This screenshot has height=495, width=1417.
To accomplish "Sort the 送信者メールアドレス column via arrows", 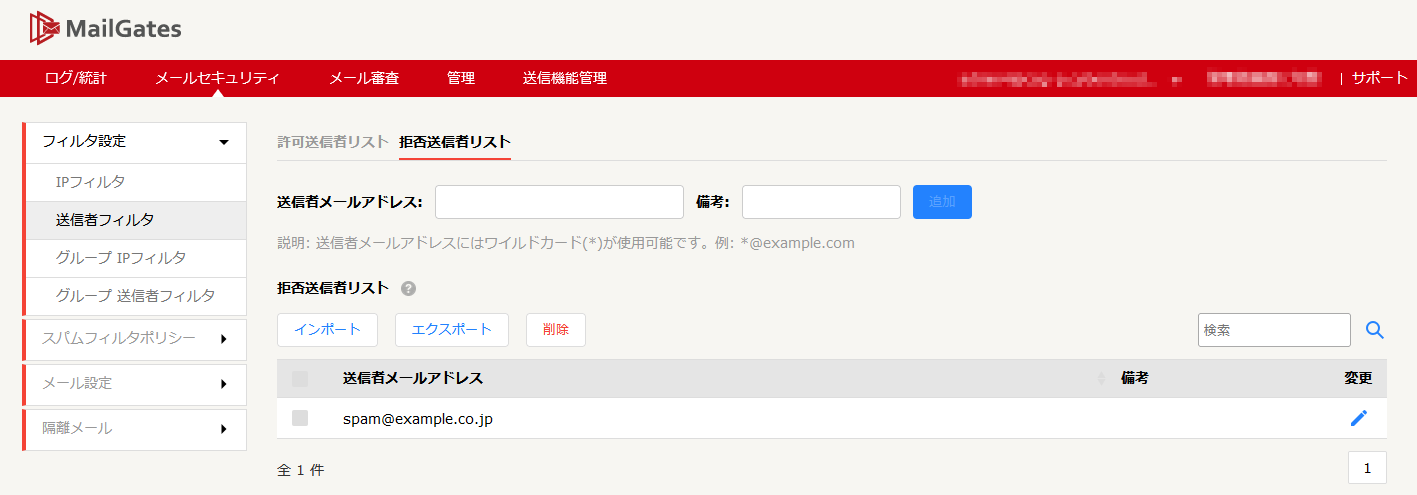I will tap(1102, 378).
